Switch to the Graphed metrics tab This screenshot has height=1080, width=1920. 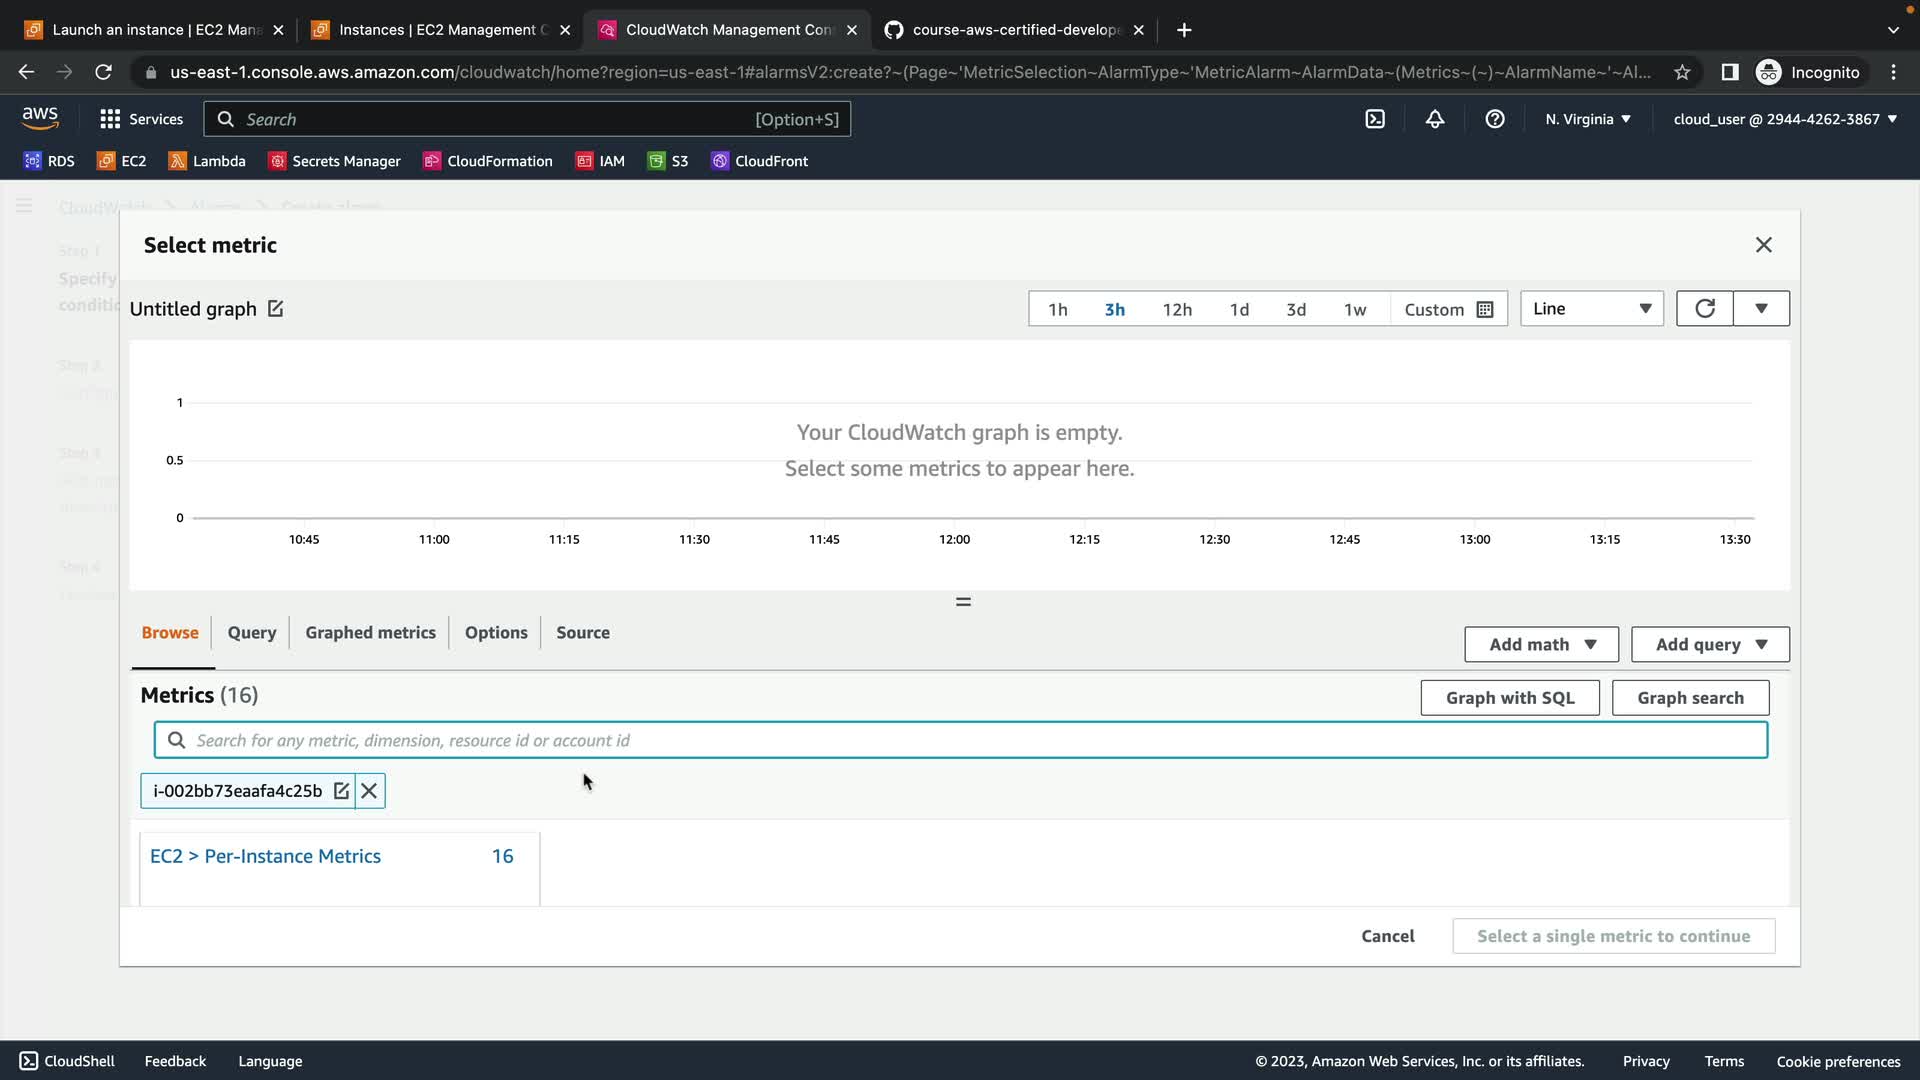[x=370, y=633]
